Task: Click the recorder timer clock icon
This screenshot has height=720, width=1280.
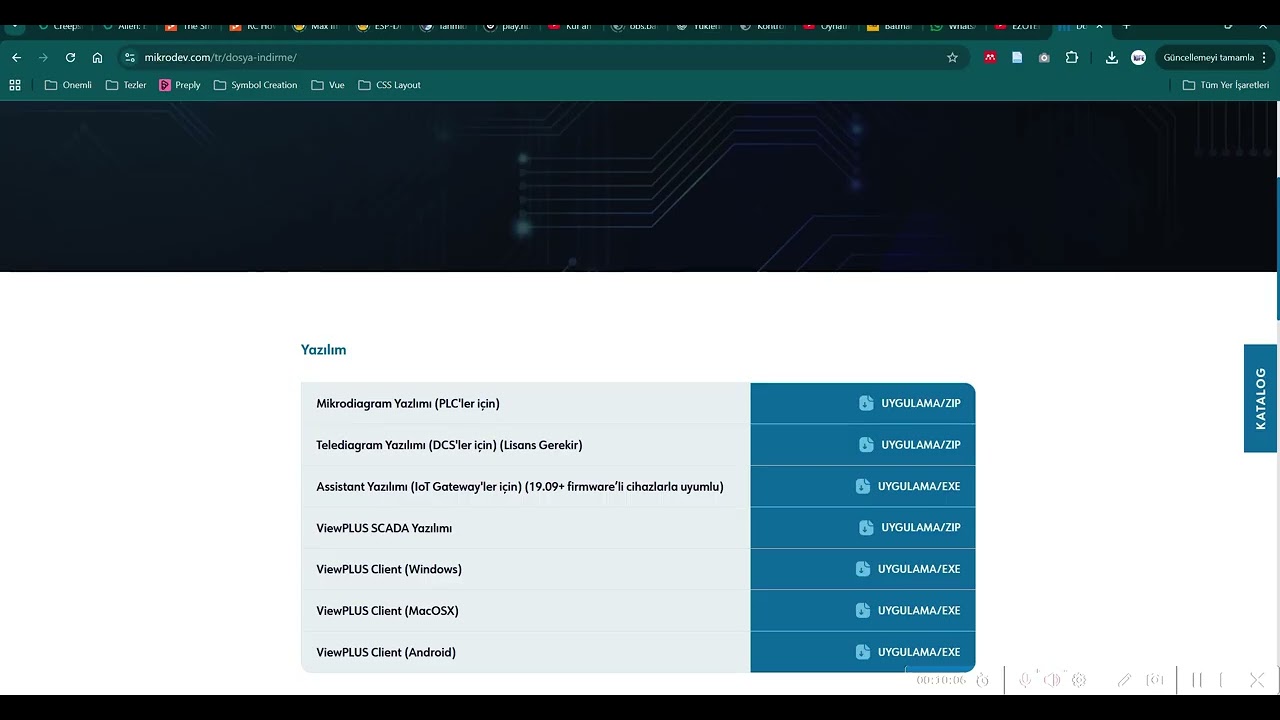Action: pyautogui.click(x=982, y=680)
